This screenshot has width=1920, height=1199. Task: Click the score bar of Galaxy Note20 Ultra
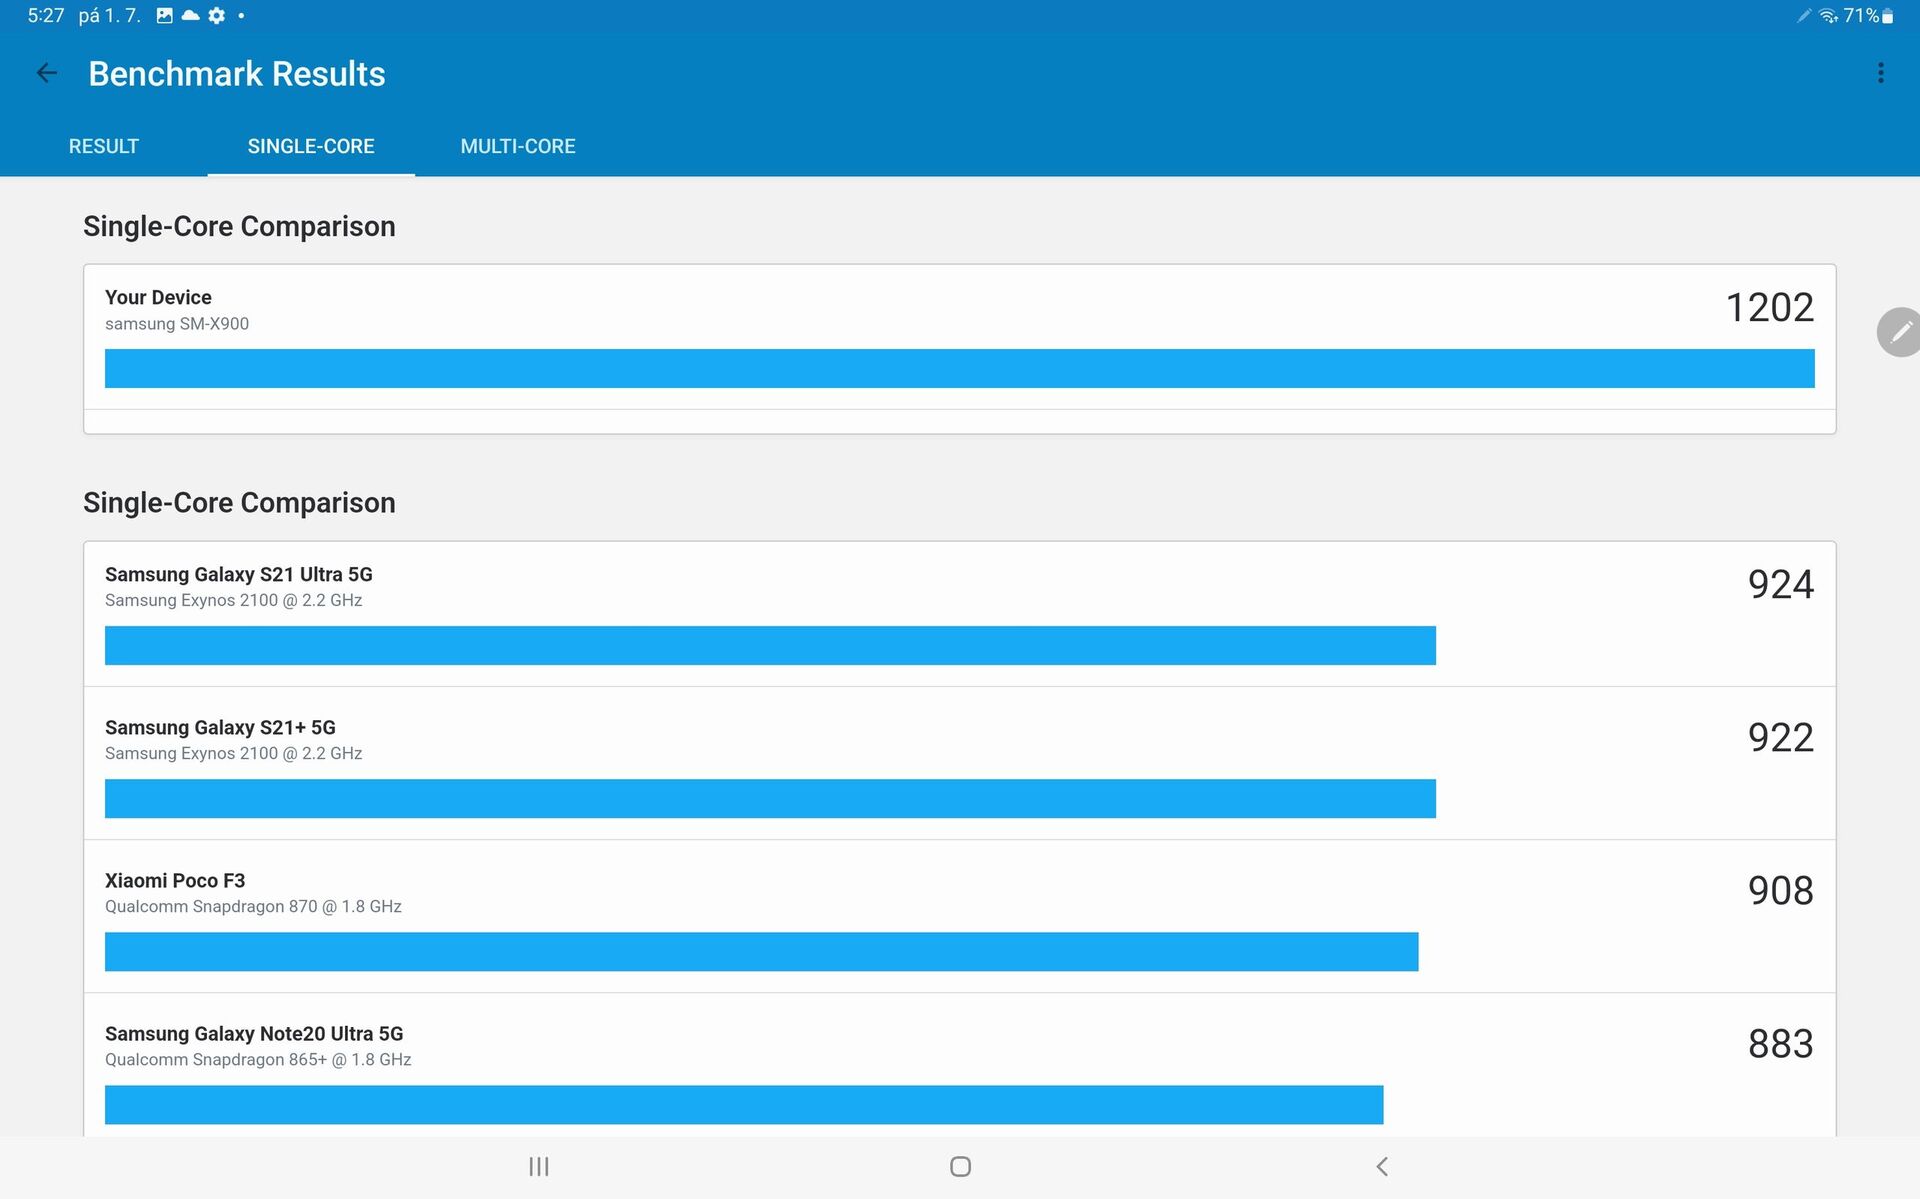point(744,1105)
